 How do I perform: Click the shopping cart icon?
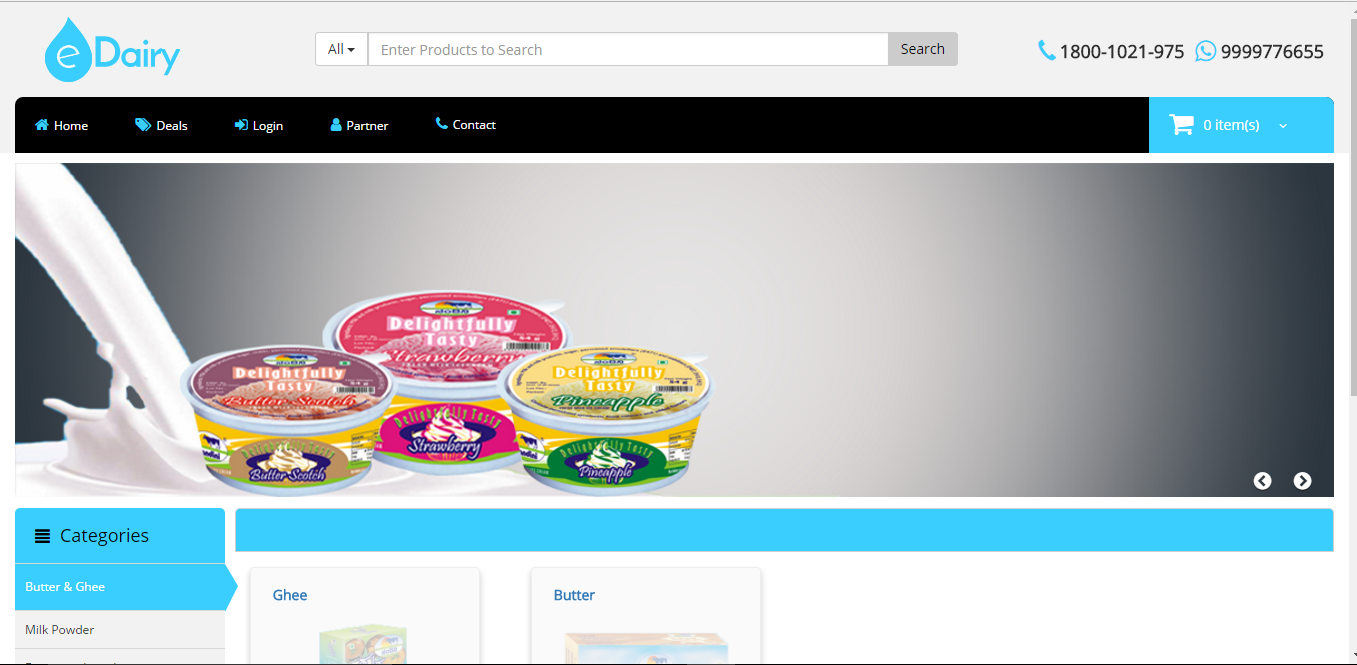point(1181,125)
